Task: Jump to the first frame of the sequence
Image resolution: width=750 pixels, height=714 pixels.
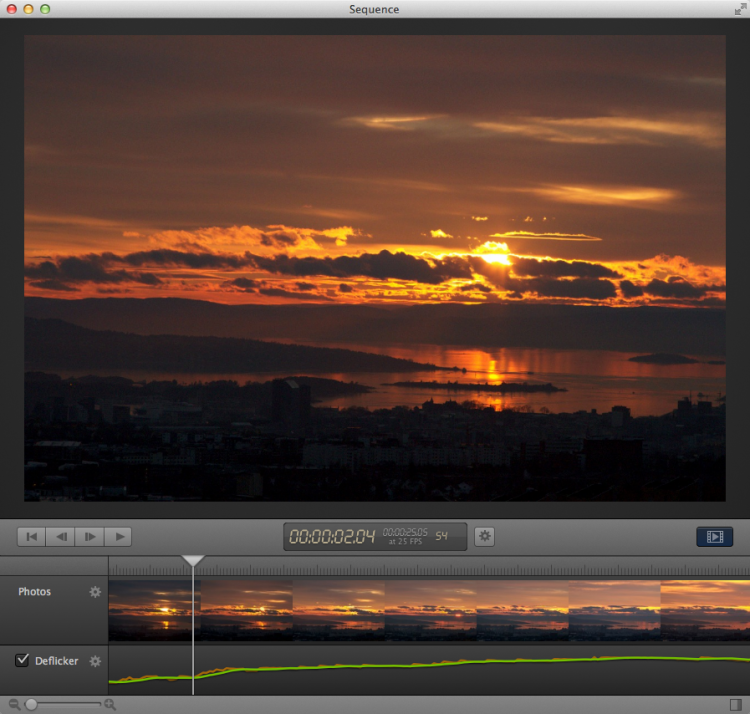Action: click(31, 537)
